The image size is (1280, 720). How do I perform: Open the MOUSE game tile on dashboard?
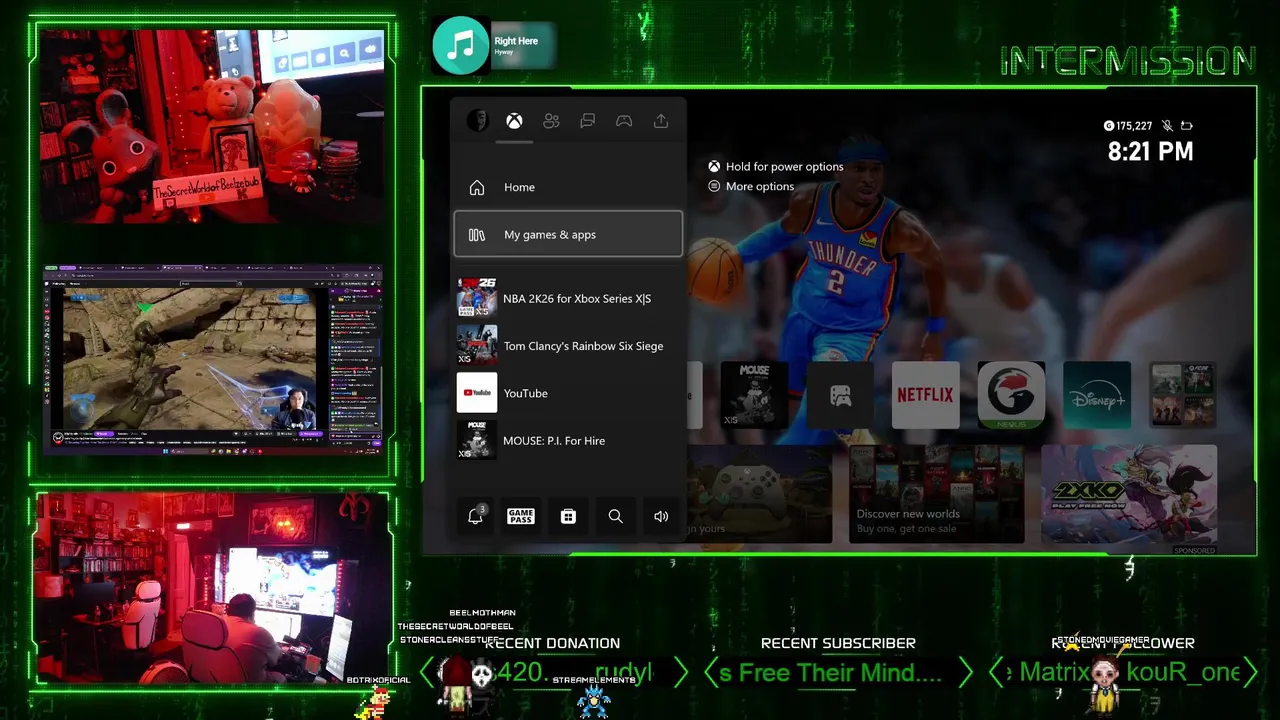[754, 395]
